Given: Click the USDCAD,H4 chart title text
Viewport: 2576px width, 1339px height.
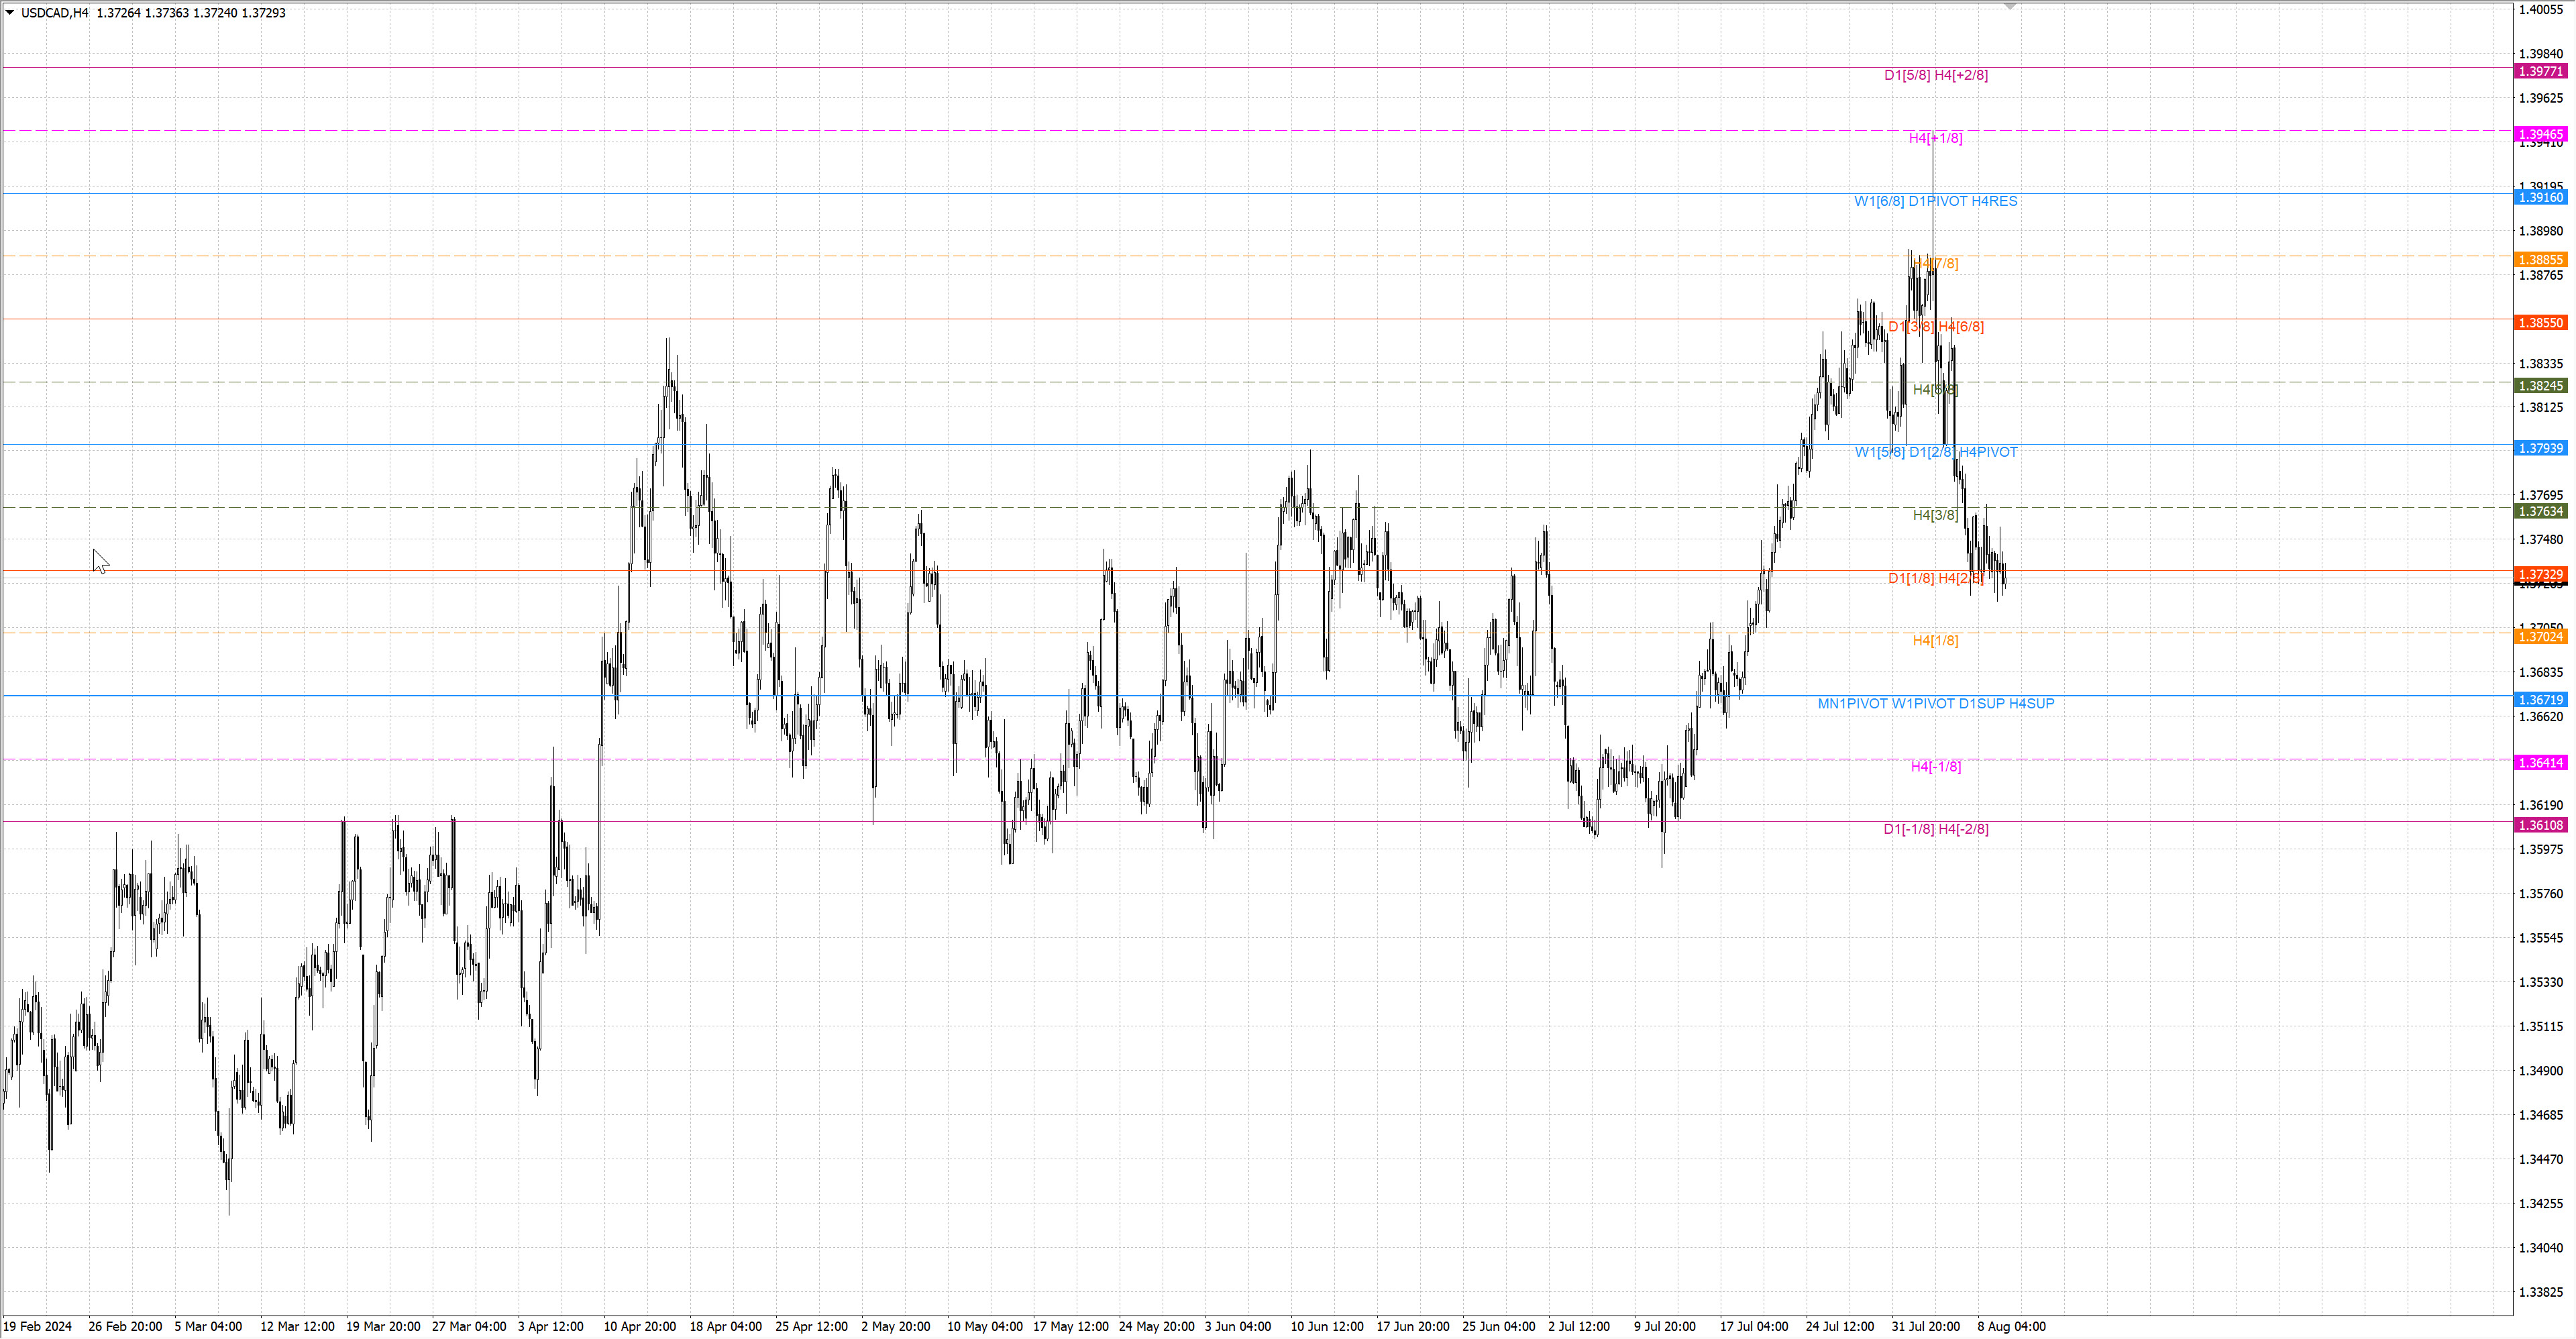Looking at the screenshot, I should [55, 13].
